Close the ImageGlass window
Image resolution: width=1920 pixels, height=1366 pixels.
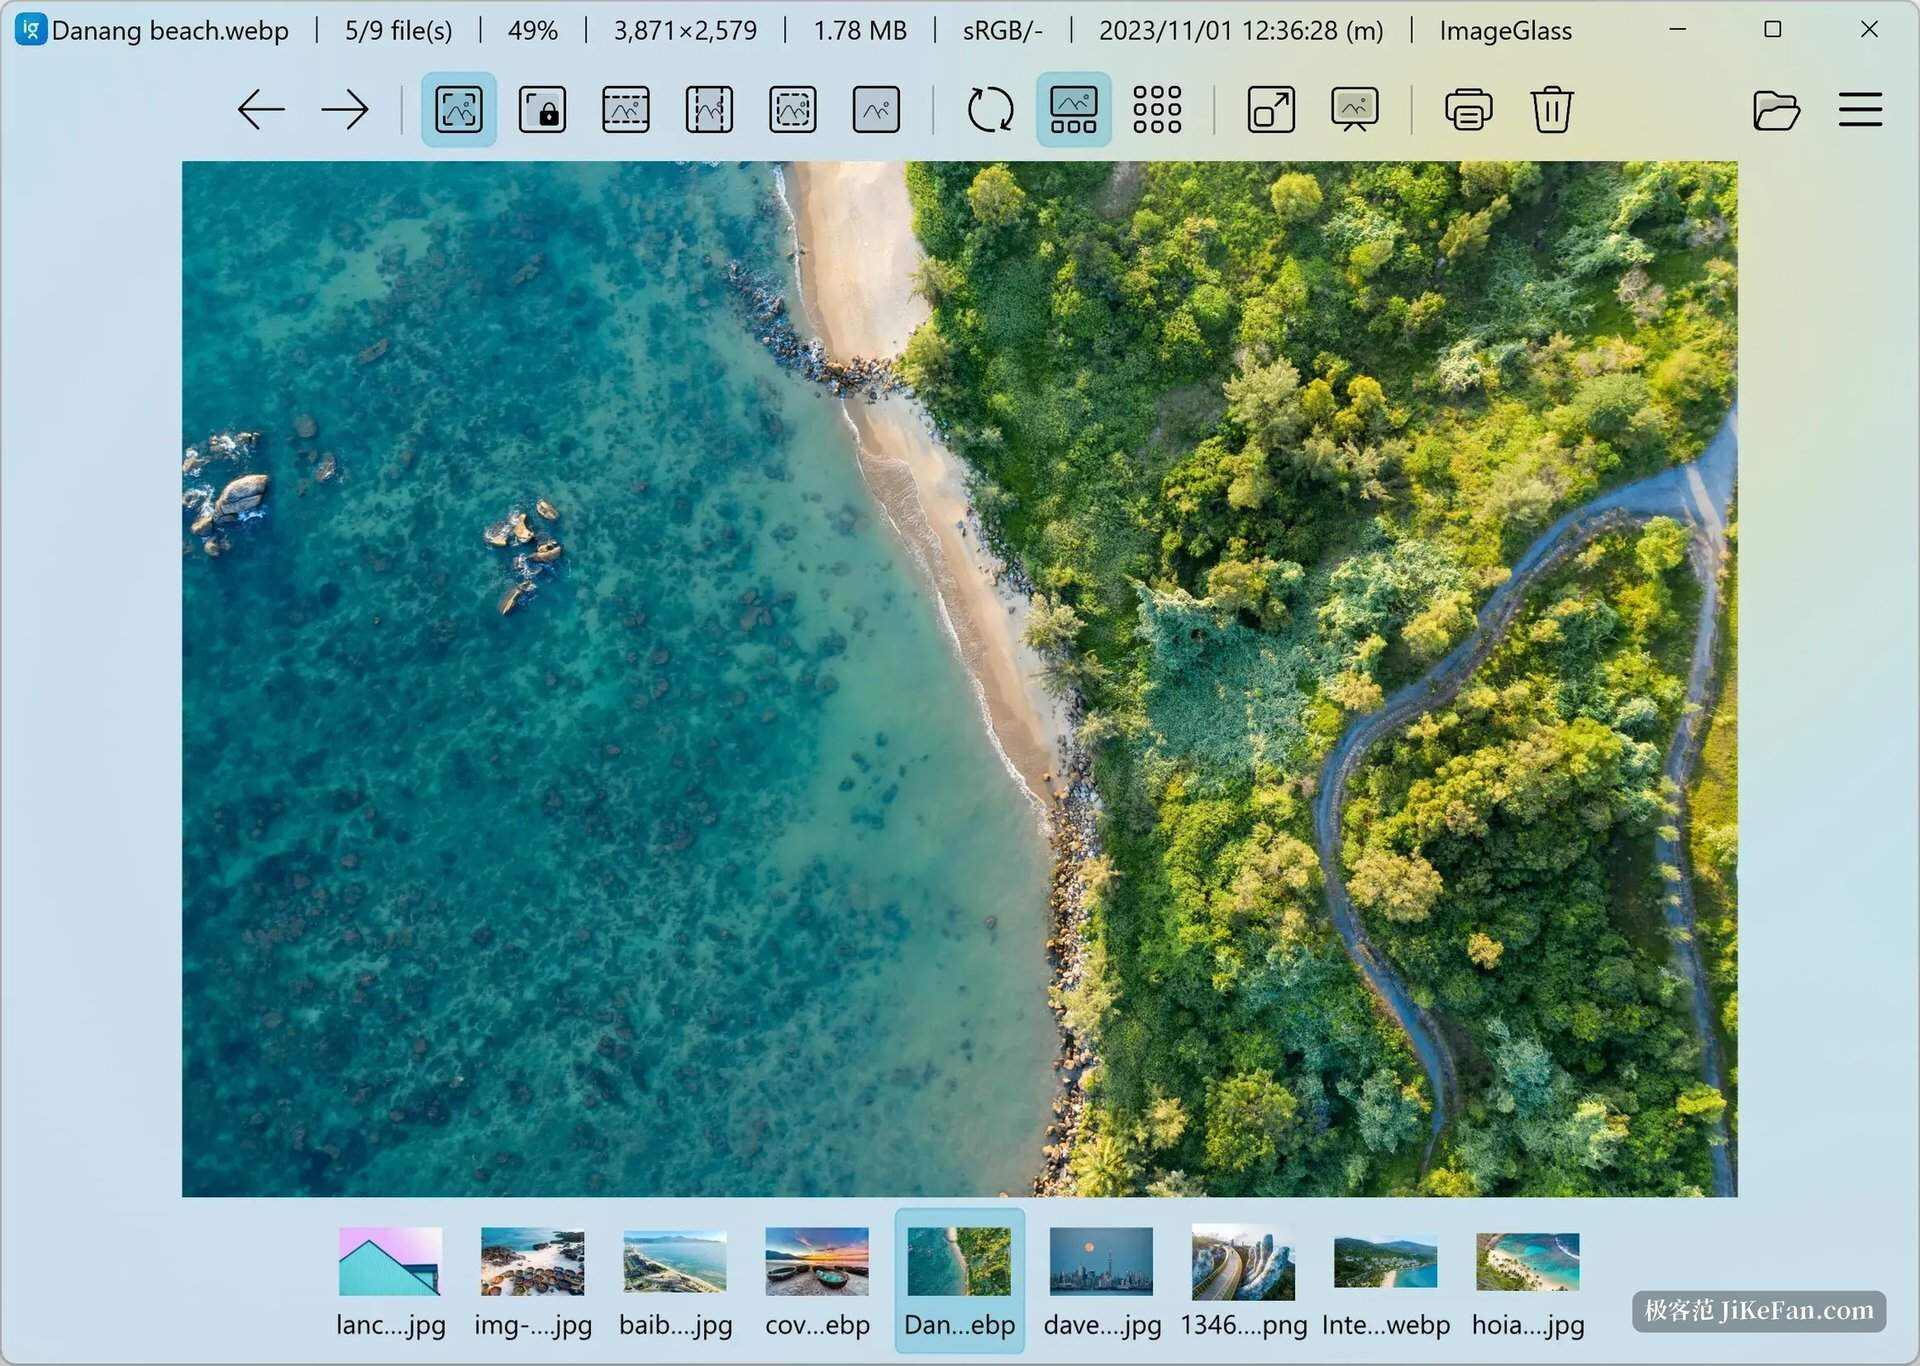click(1869, 29)
